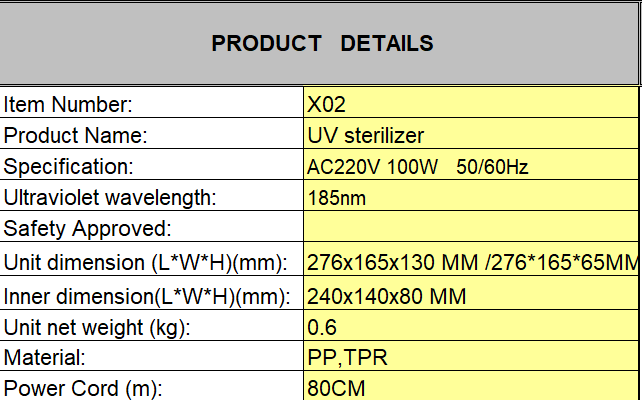Click the Unit dimension label cell

pos(151,263)
